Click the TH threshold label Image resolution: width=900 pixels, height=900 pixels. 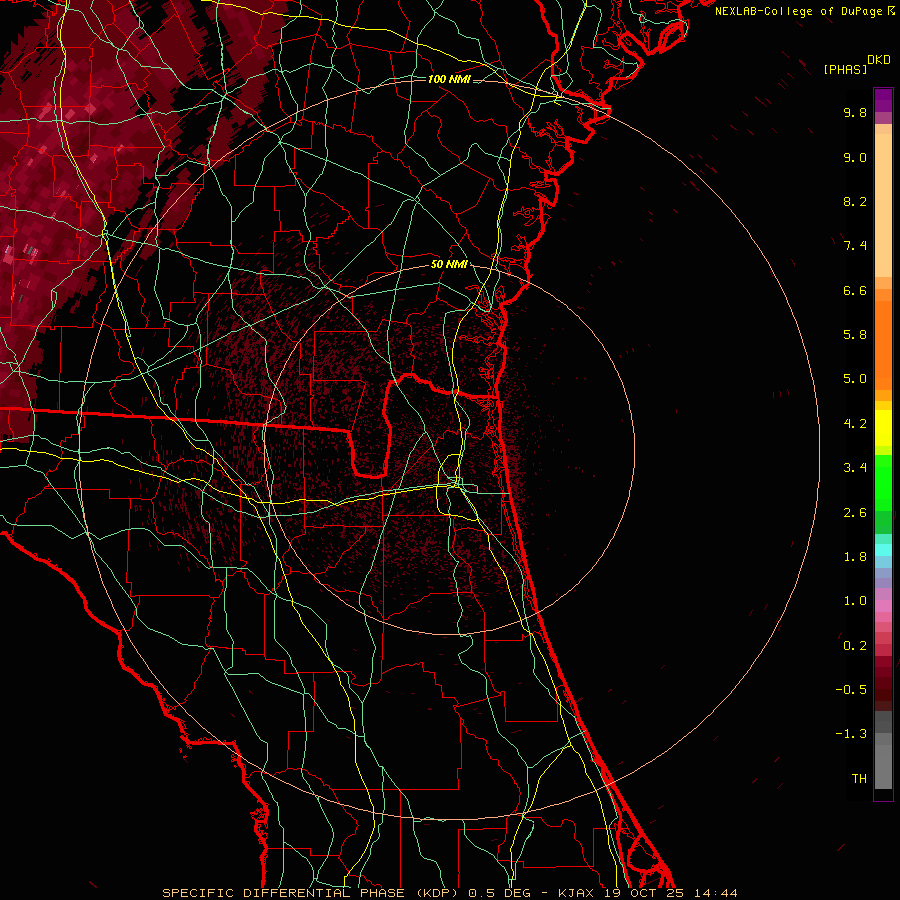pos(859,779)
